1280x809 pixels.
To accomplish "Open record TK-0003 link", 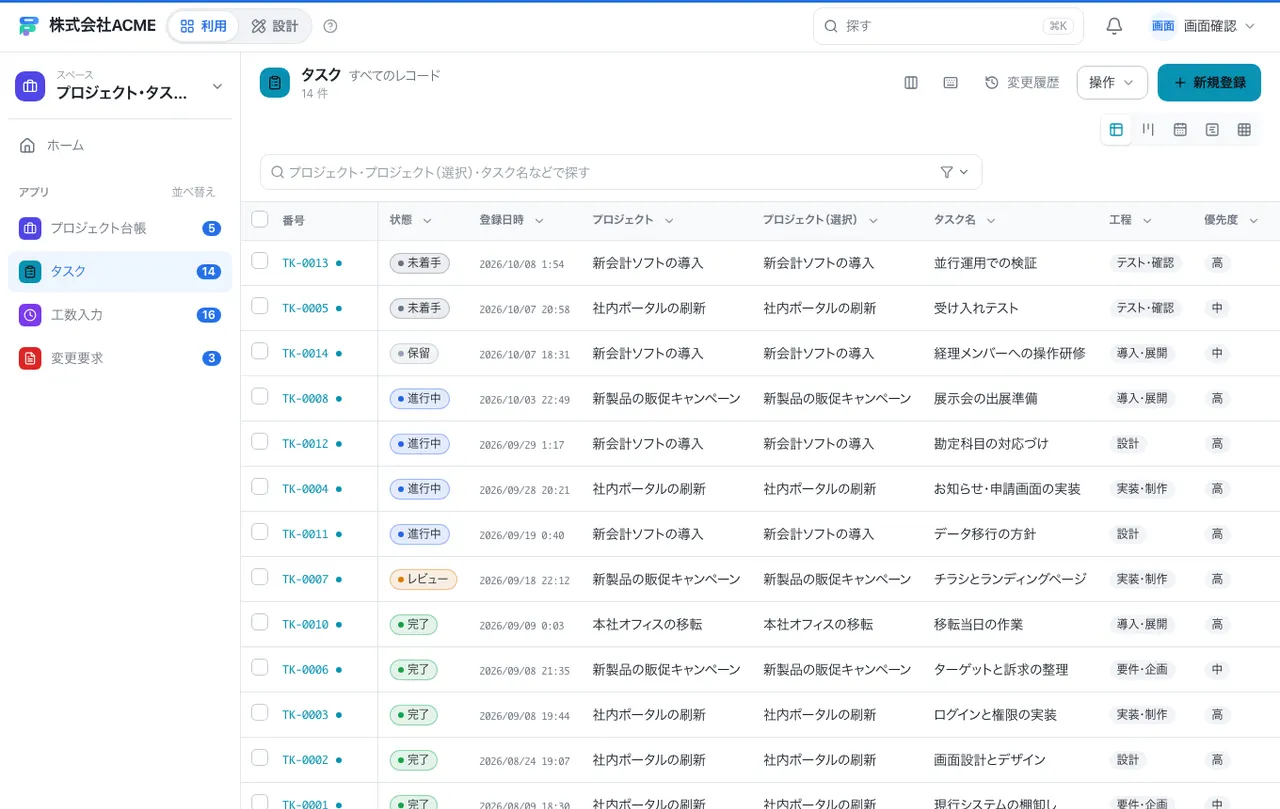I will (305, 714).
